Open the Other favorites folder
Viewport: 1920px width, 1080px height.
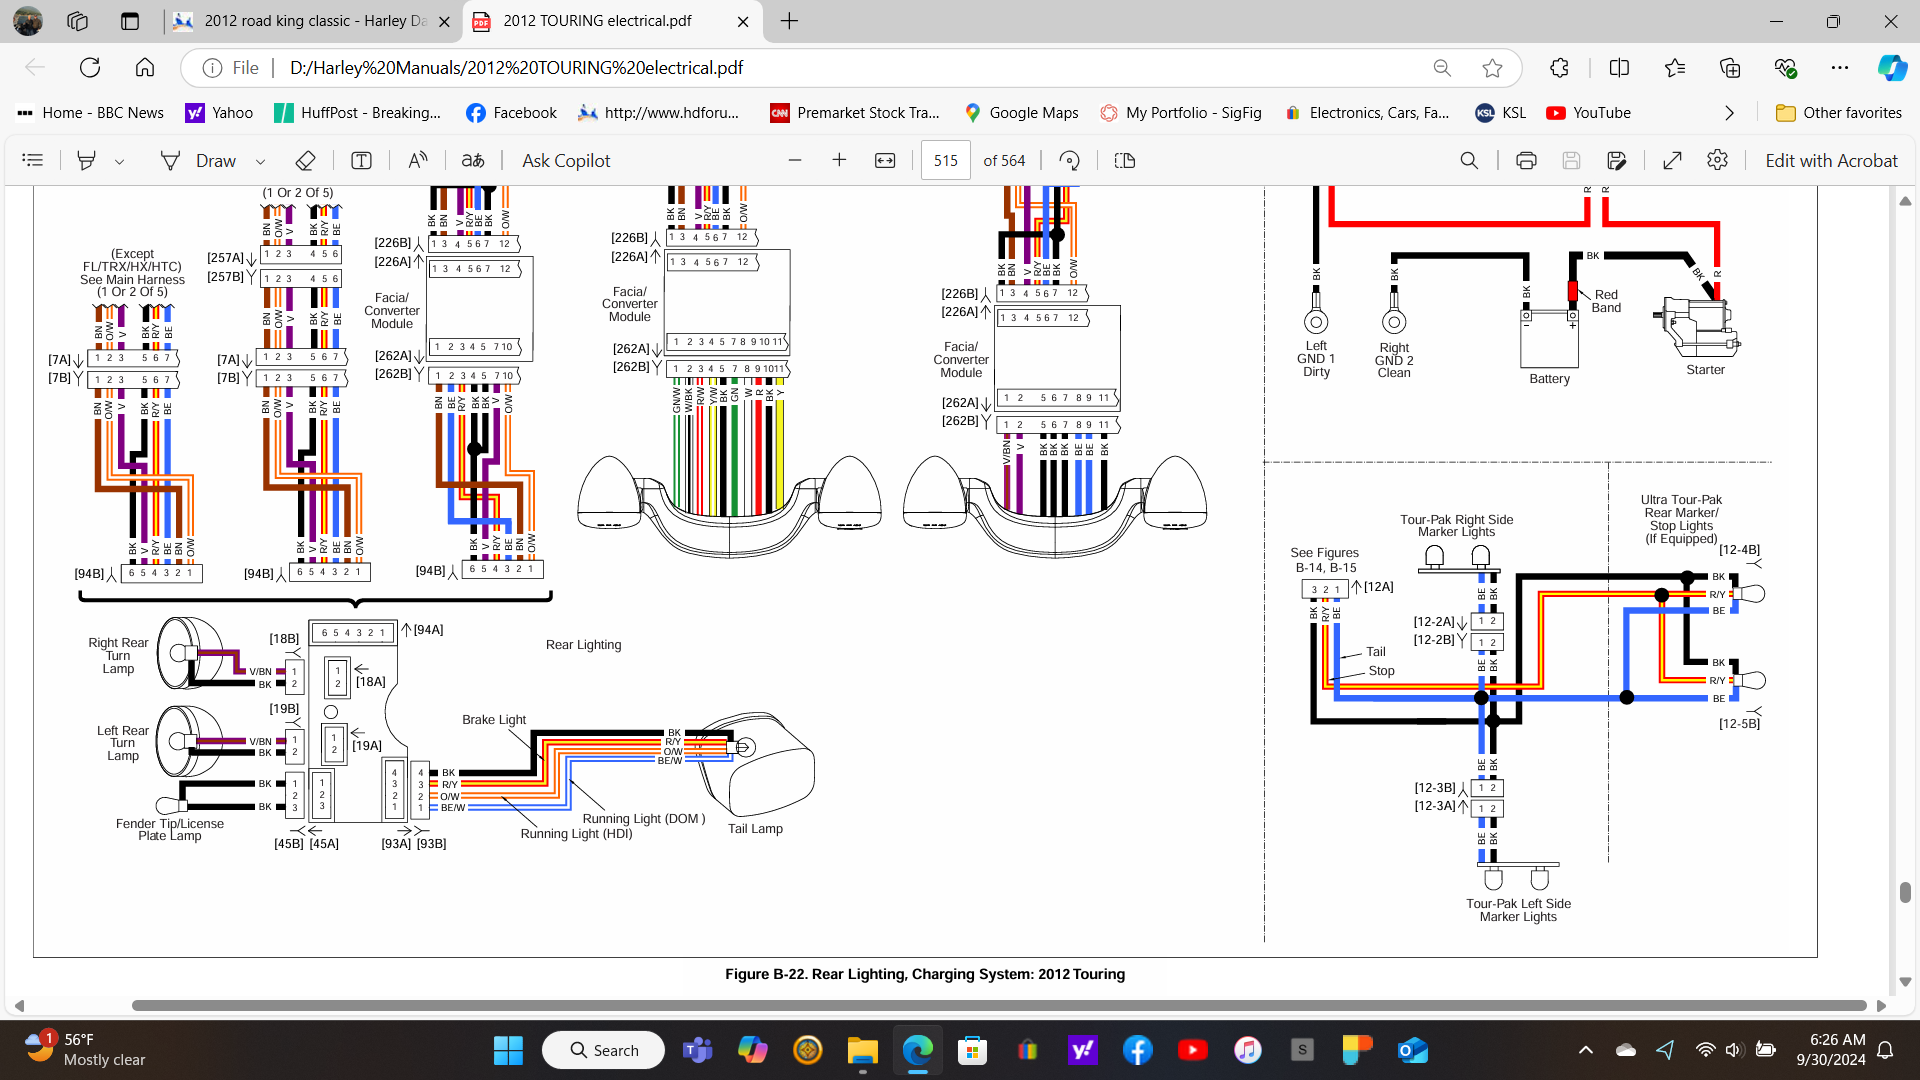pos(1838,113)
